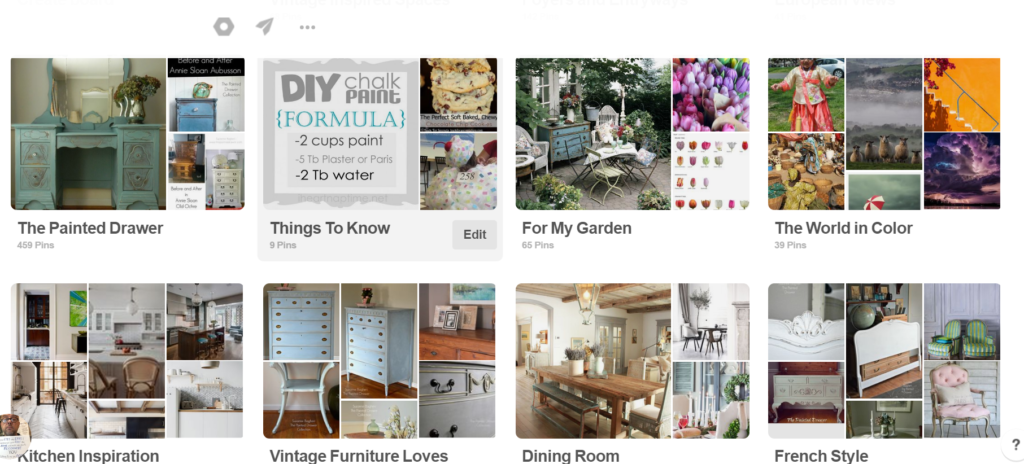Click the hexagon settings icon

tap(223, 27)
